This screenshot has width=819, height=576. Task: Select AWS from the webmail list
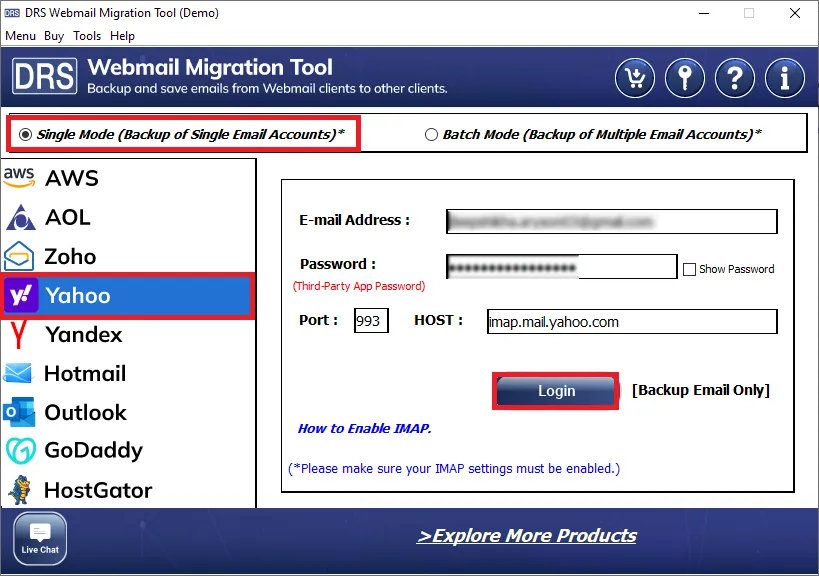point(128,178)
